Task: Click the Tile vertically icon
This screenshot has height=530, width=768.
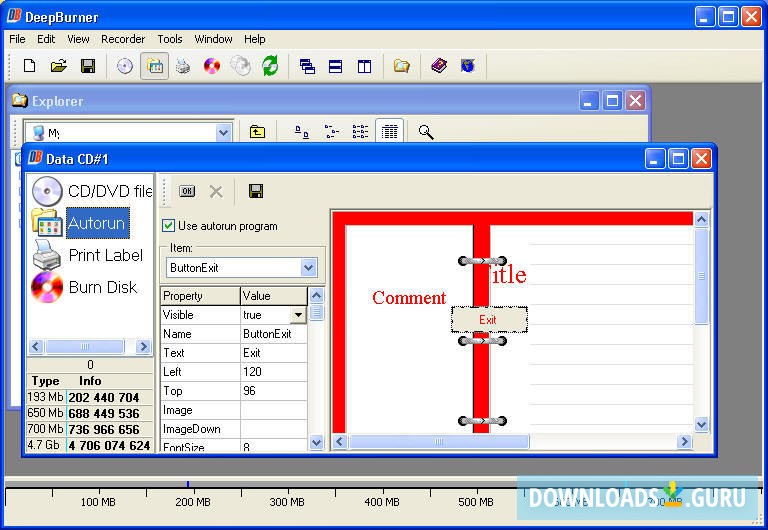Action: tap(364, 66)
